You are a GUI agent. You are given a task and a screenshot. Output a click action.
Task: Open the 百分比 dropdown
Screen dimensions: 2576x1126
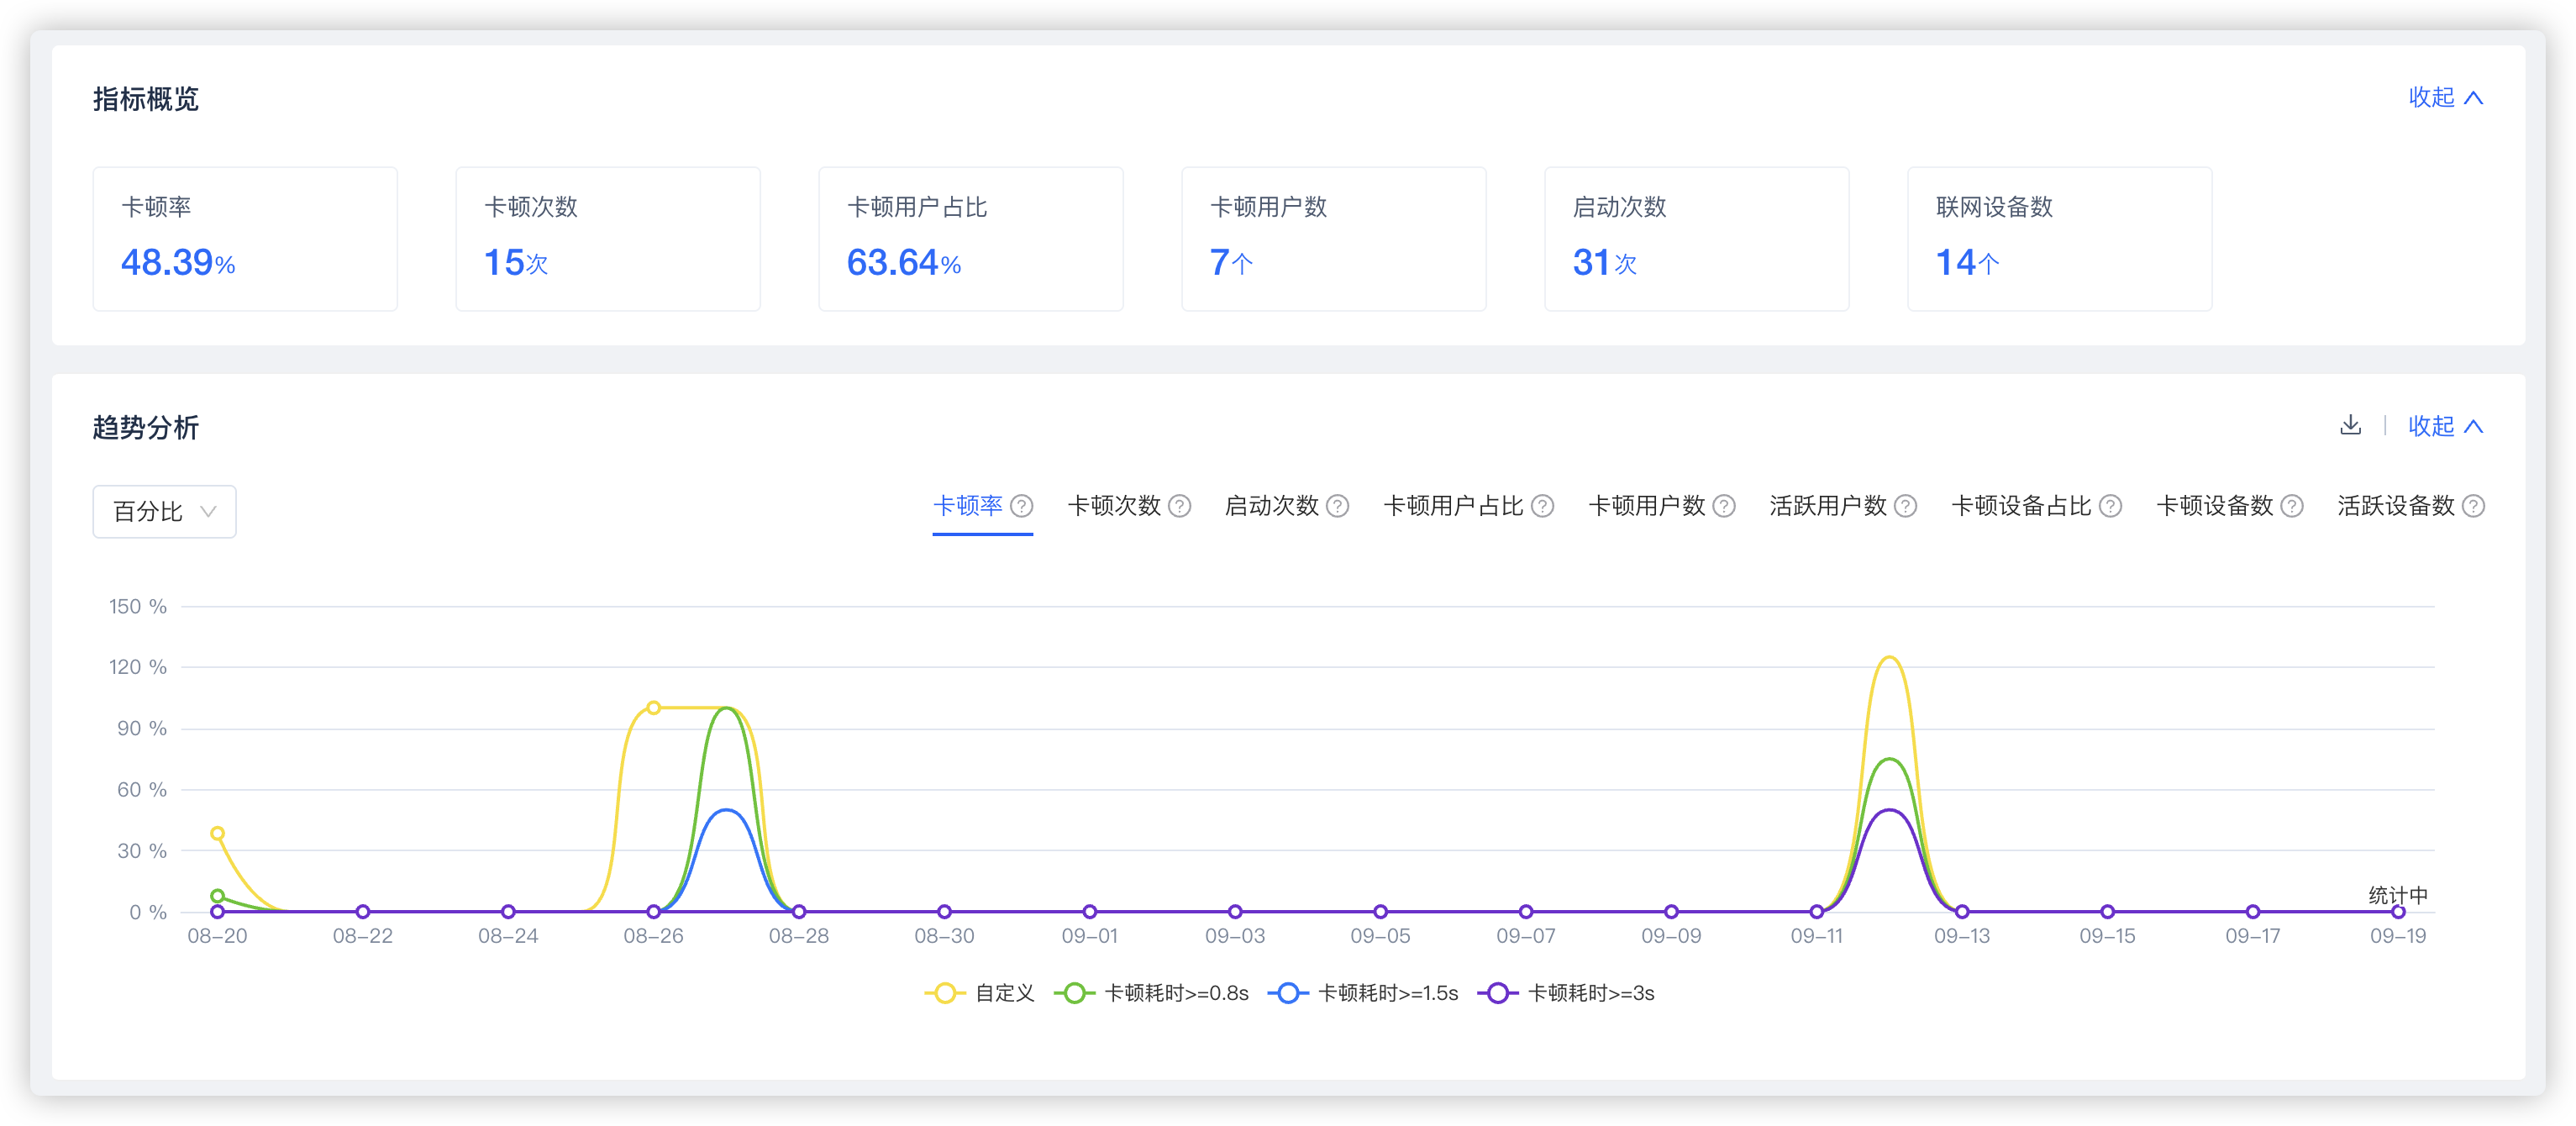pyautogui.click(x=164, y=512)
